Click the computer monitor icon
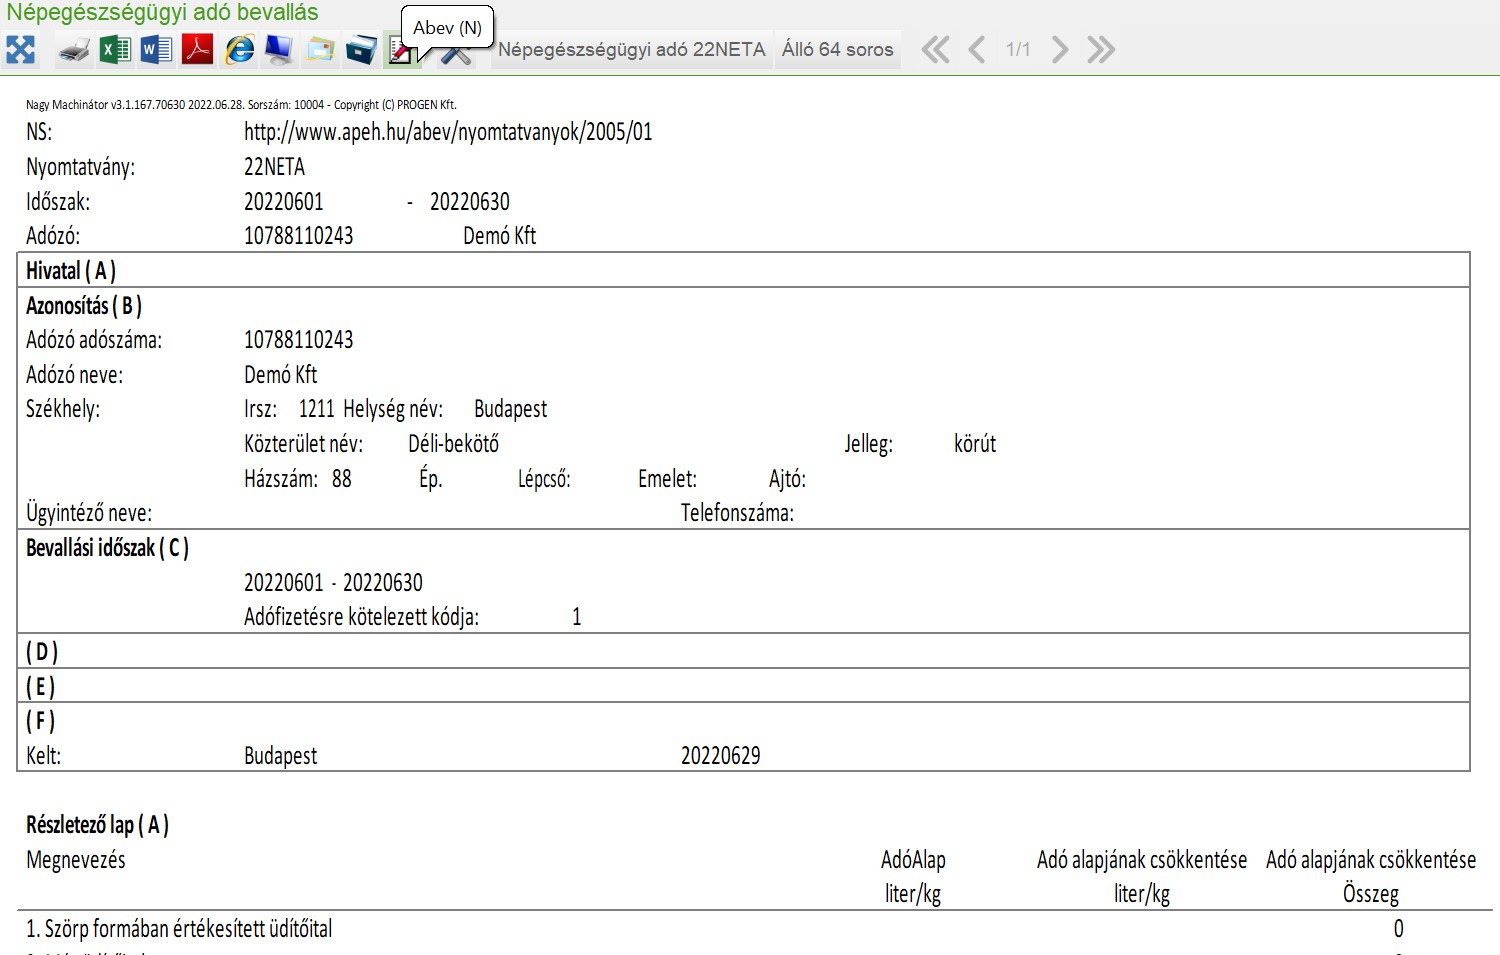Viewport: 1500px width, 955px height. pyautogui.click(x=279, y=49)
